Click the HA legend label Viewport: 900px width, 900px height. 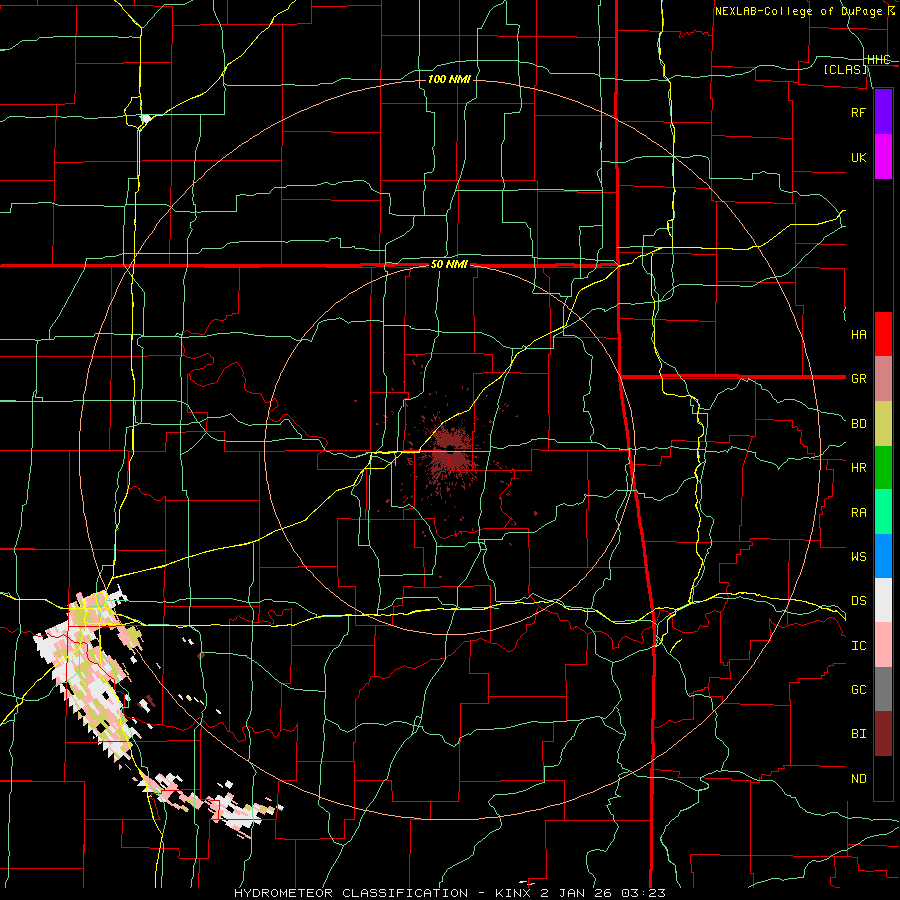click(x=859, y=335)
